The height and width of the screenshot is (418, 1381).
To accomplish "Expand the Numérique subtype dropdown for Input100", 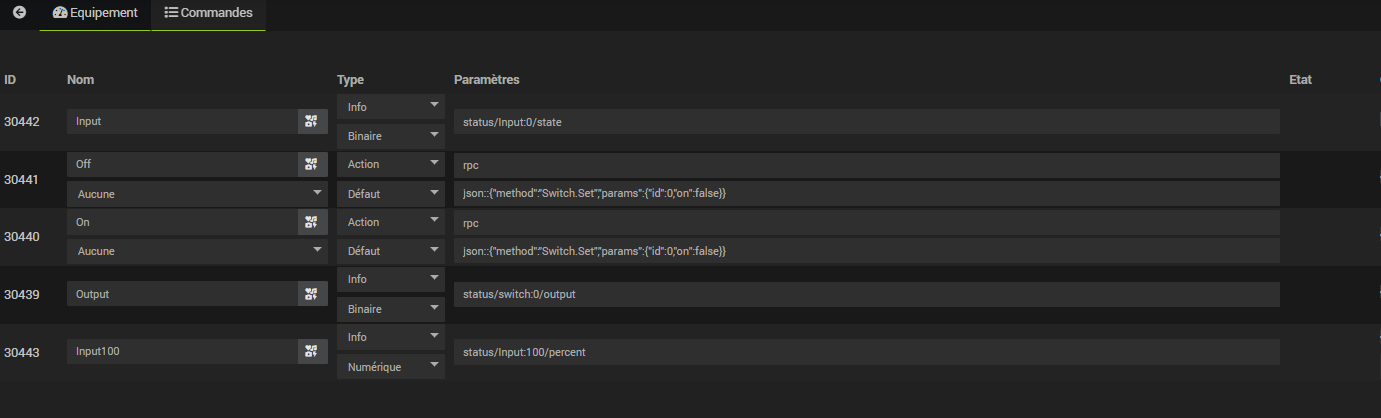I will click(x=390, y=367).
